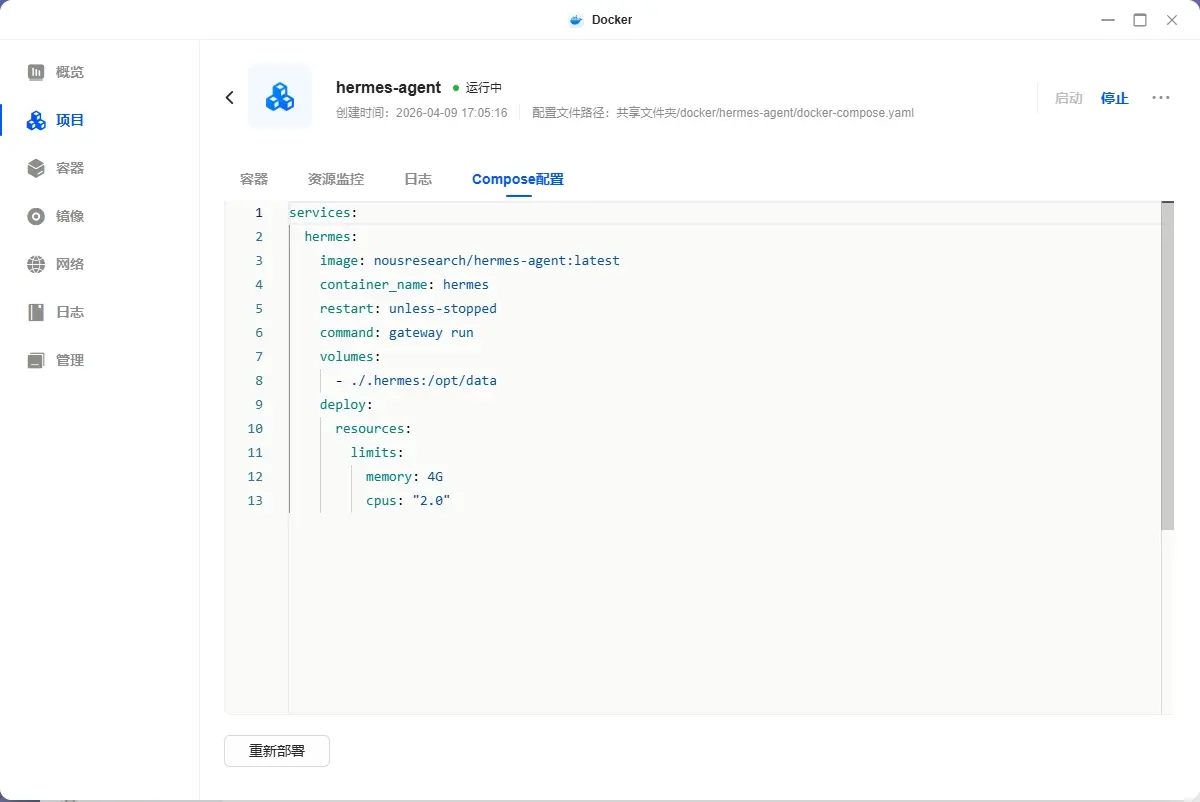
Task: Click line 6 command: gateway run
Action: pos(395,332)
